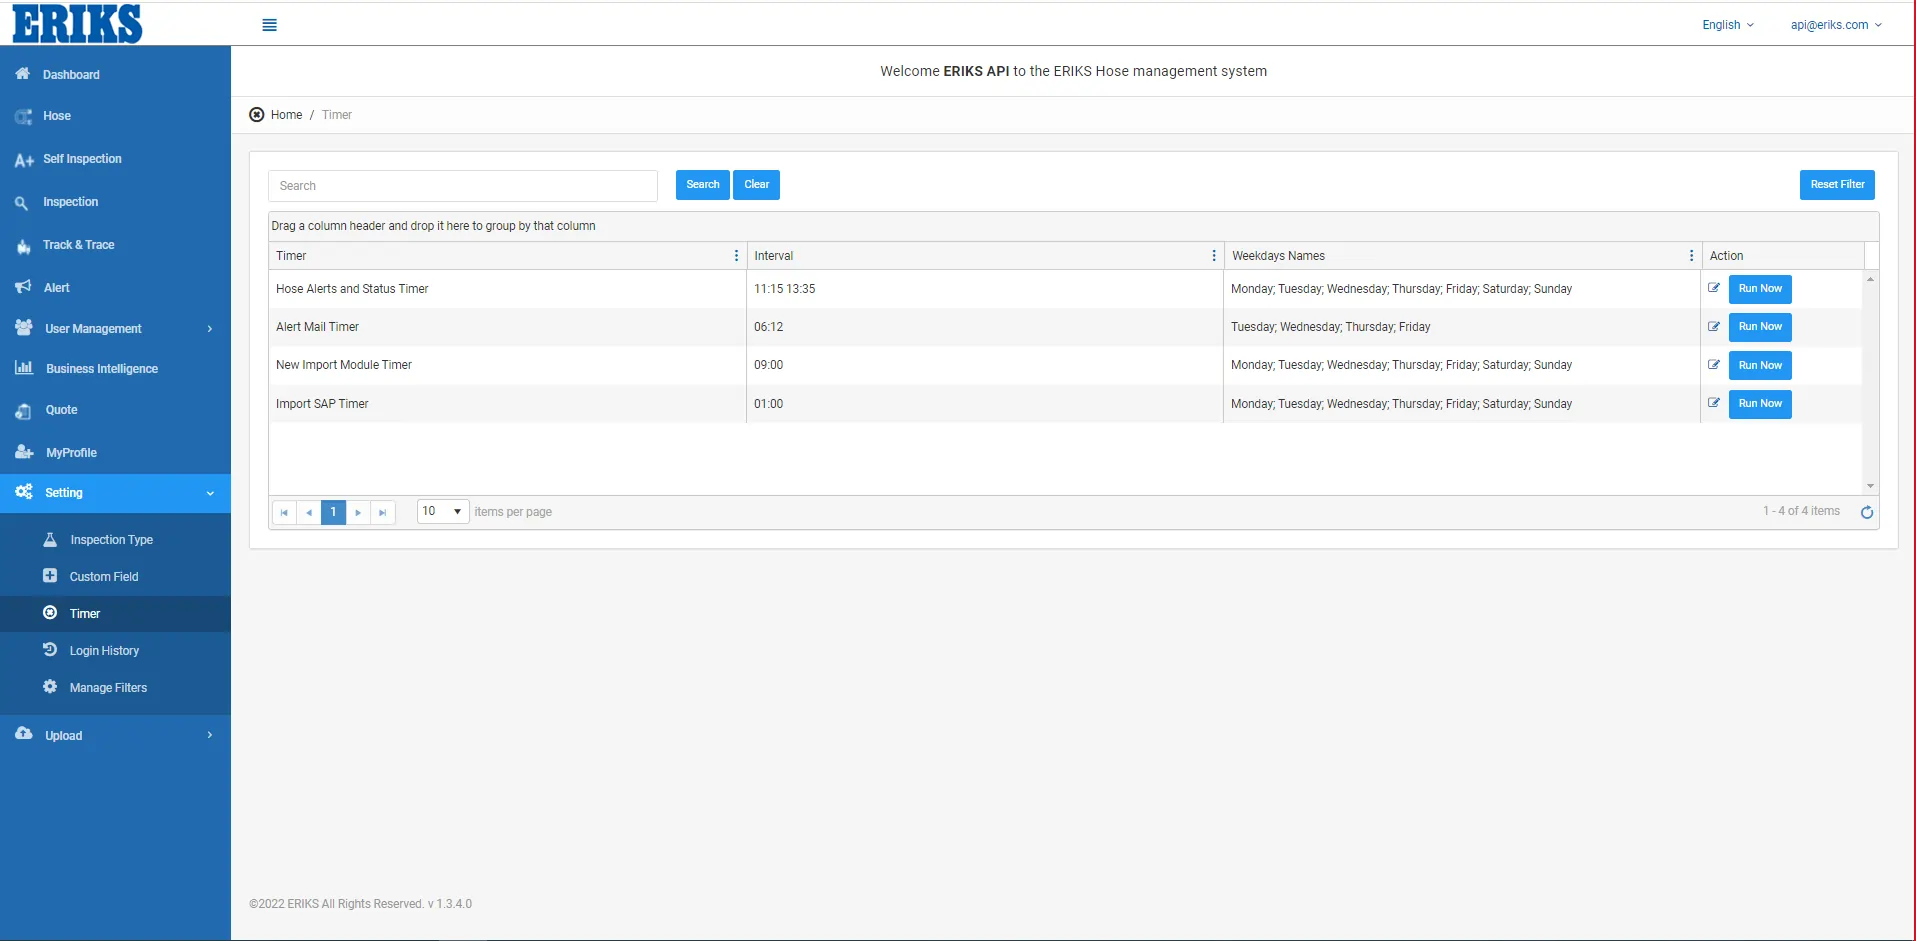Click inside the Search input field

coord(463,186)
